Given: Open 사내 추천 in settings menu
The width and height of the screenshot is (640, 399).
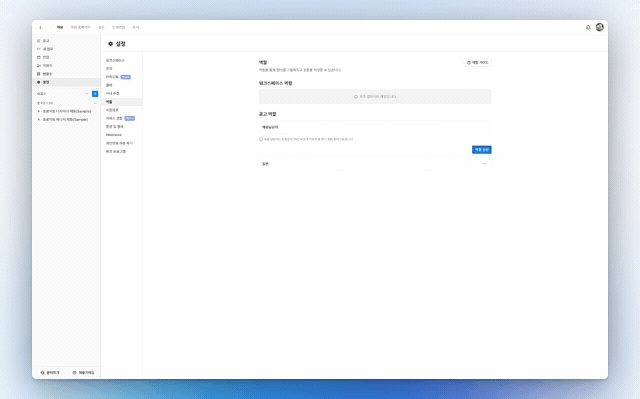Looking at the screenshot, I should pos(113,93).
